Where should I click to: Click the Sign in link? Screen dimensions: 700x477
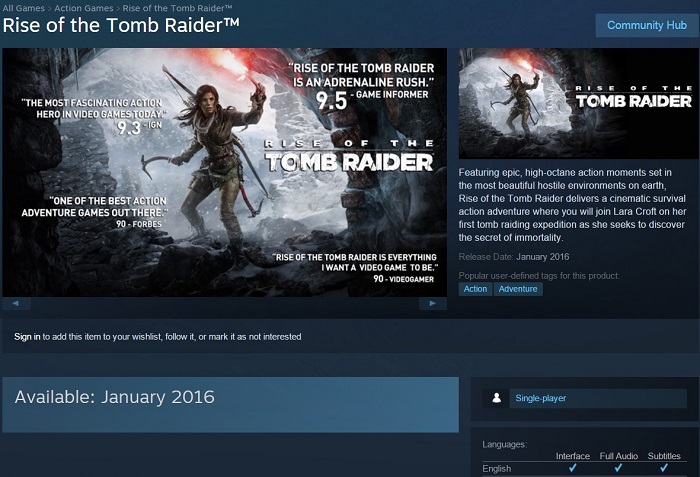coord(27,337)
